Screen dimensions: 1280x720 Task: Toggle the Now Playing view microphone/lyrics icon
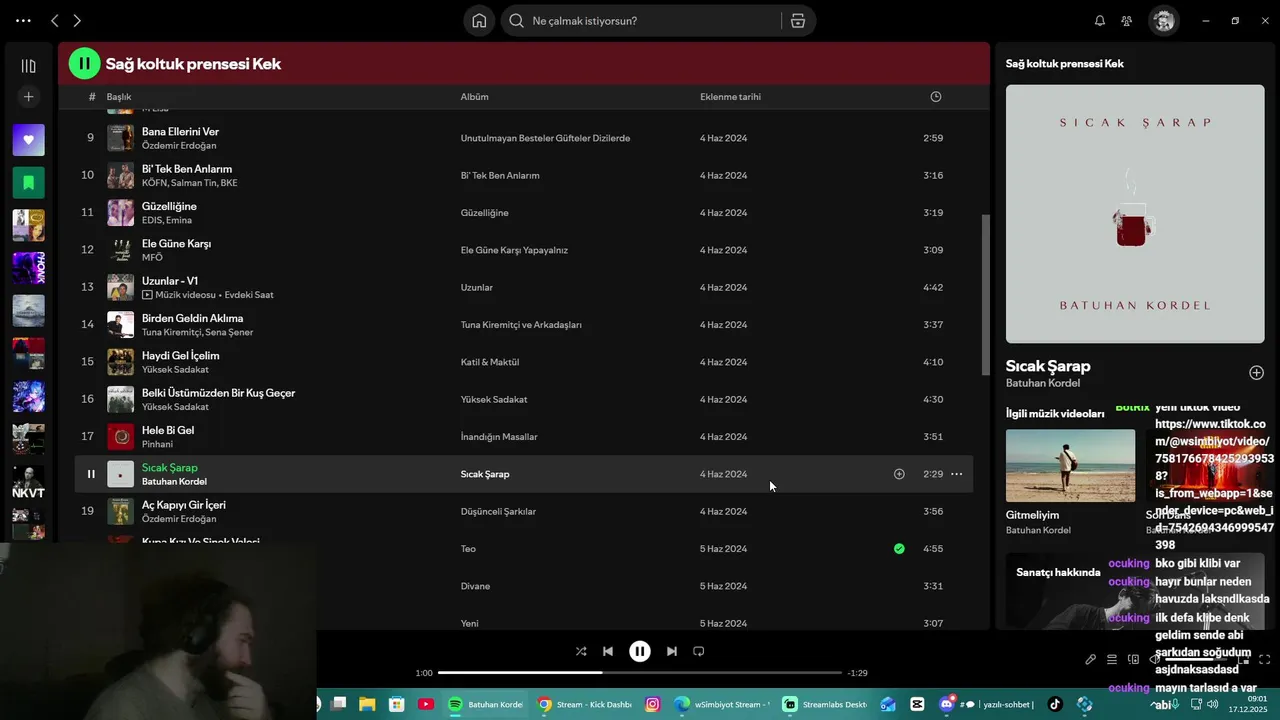click(1091, 660)
